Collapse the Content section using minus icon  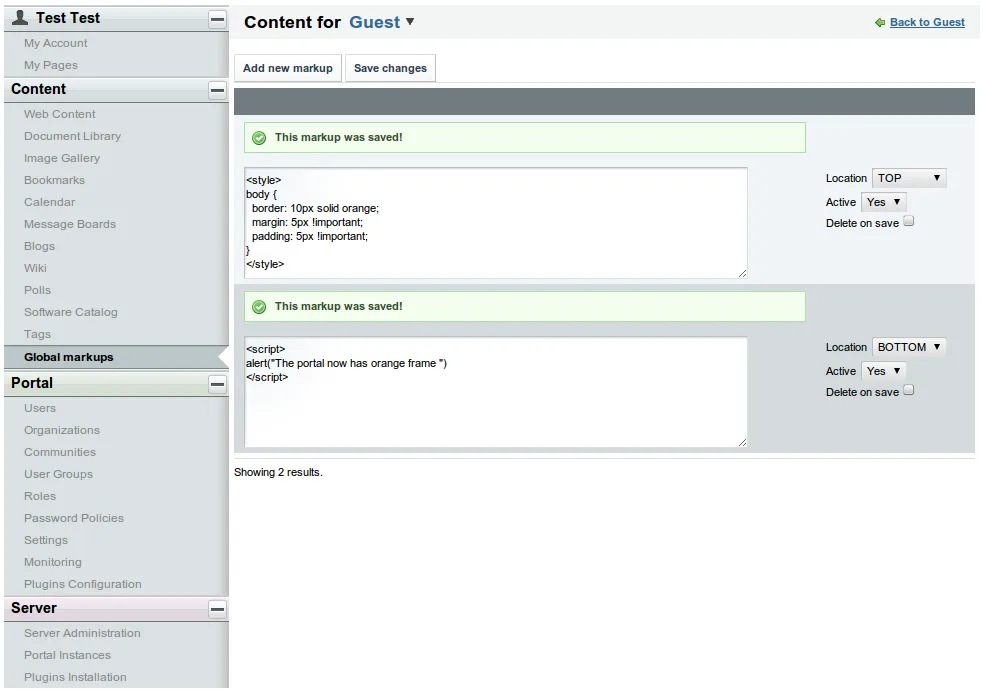pos(217,90)
